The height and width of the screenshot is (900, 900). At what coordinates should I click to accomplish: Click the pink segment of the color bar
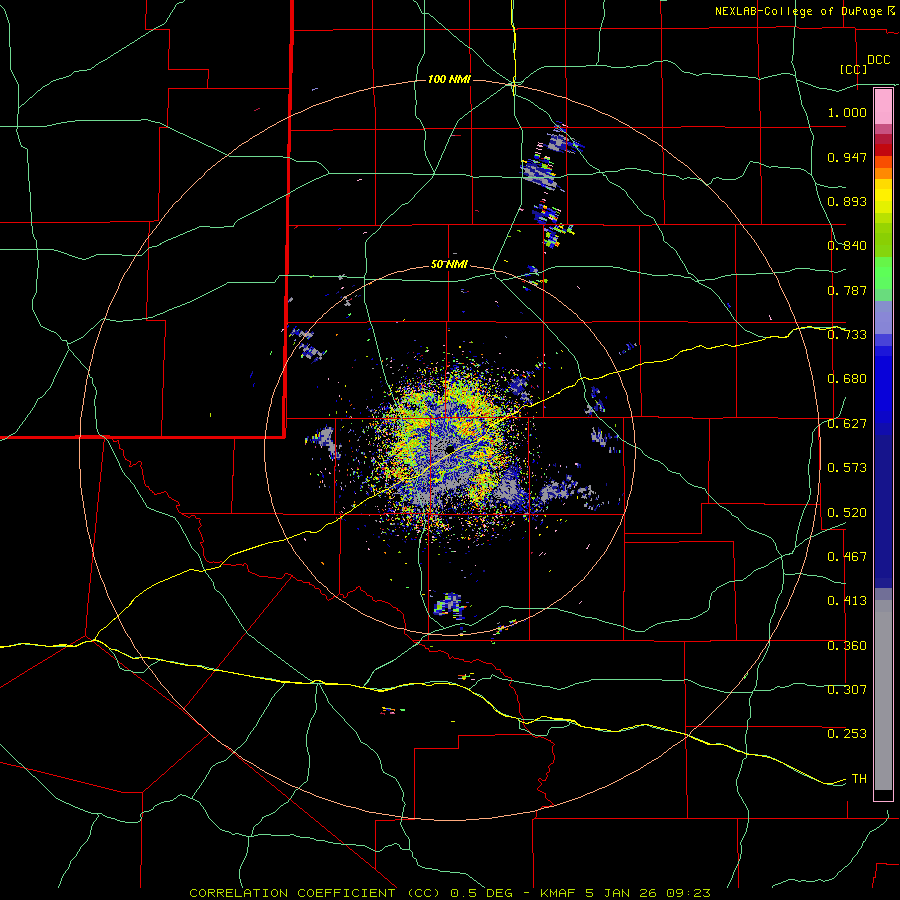[x=883, y=107]
